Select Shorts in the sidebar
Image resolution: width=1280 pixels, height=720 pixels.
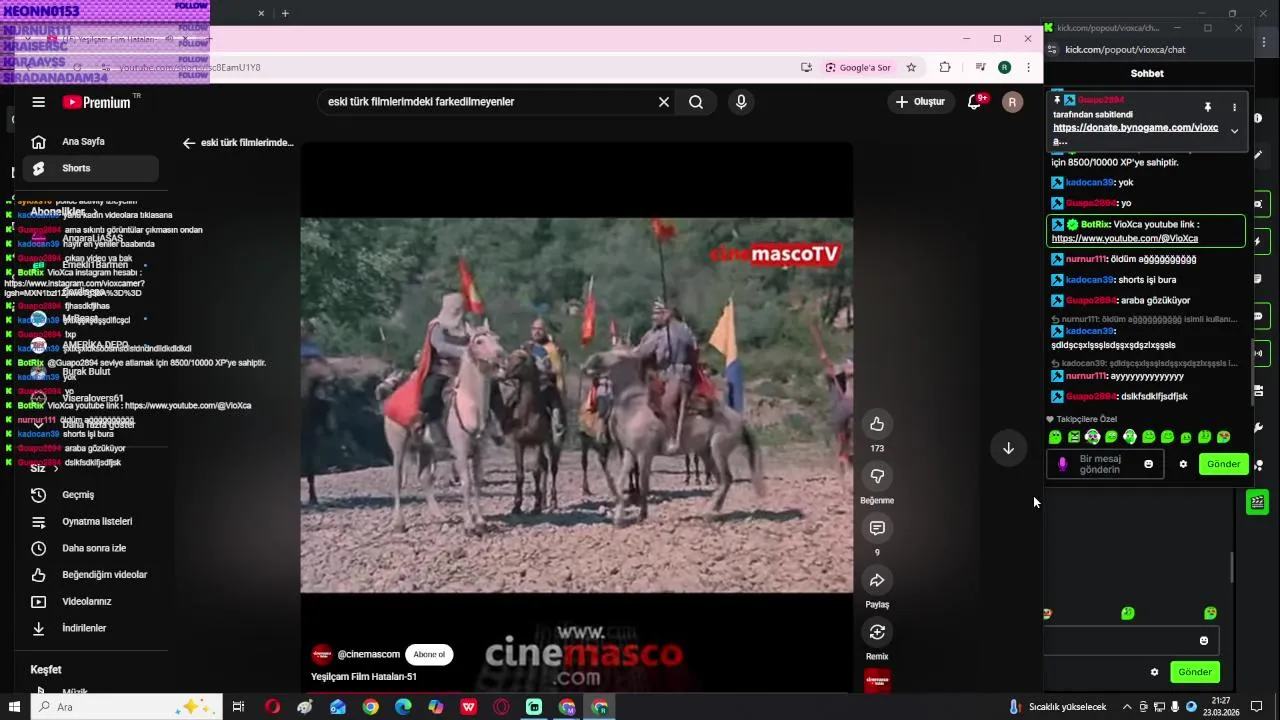click(90, 169)
